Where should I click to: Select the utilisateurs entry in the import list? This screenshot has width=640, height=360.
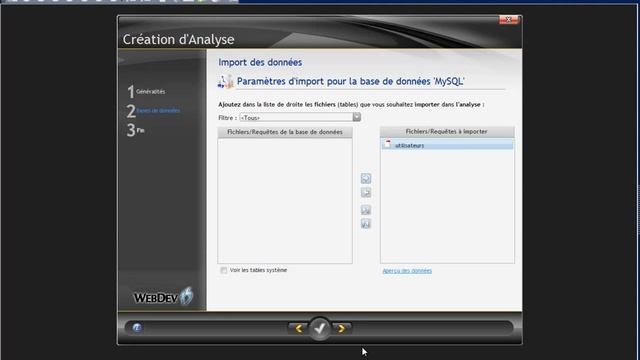tap(447, 145)
